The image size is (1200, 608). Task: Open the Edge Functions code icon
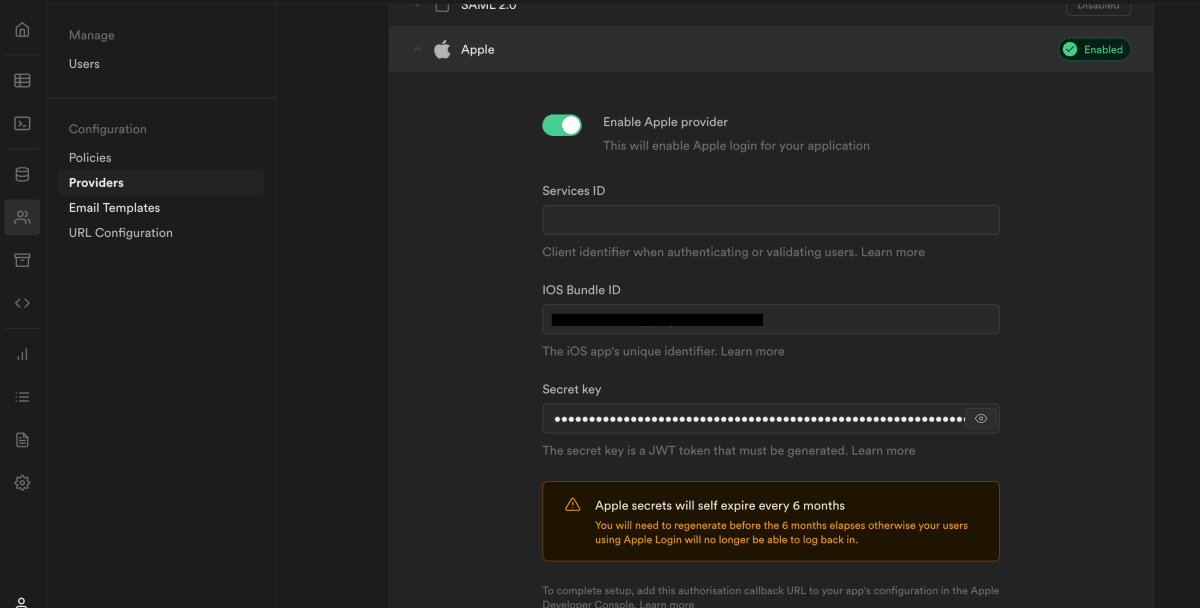click(x=22, y=303)
